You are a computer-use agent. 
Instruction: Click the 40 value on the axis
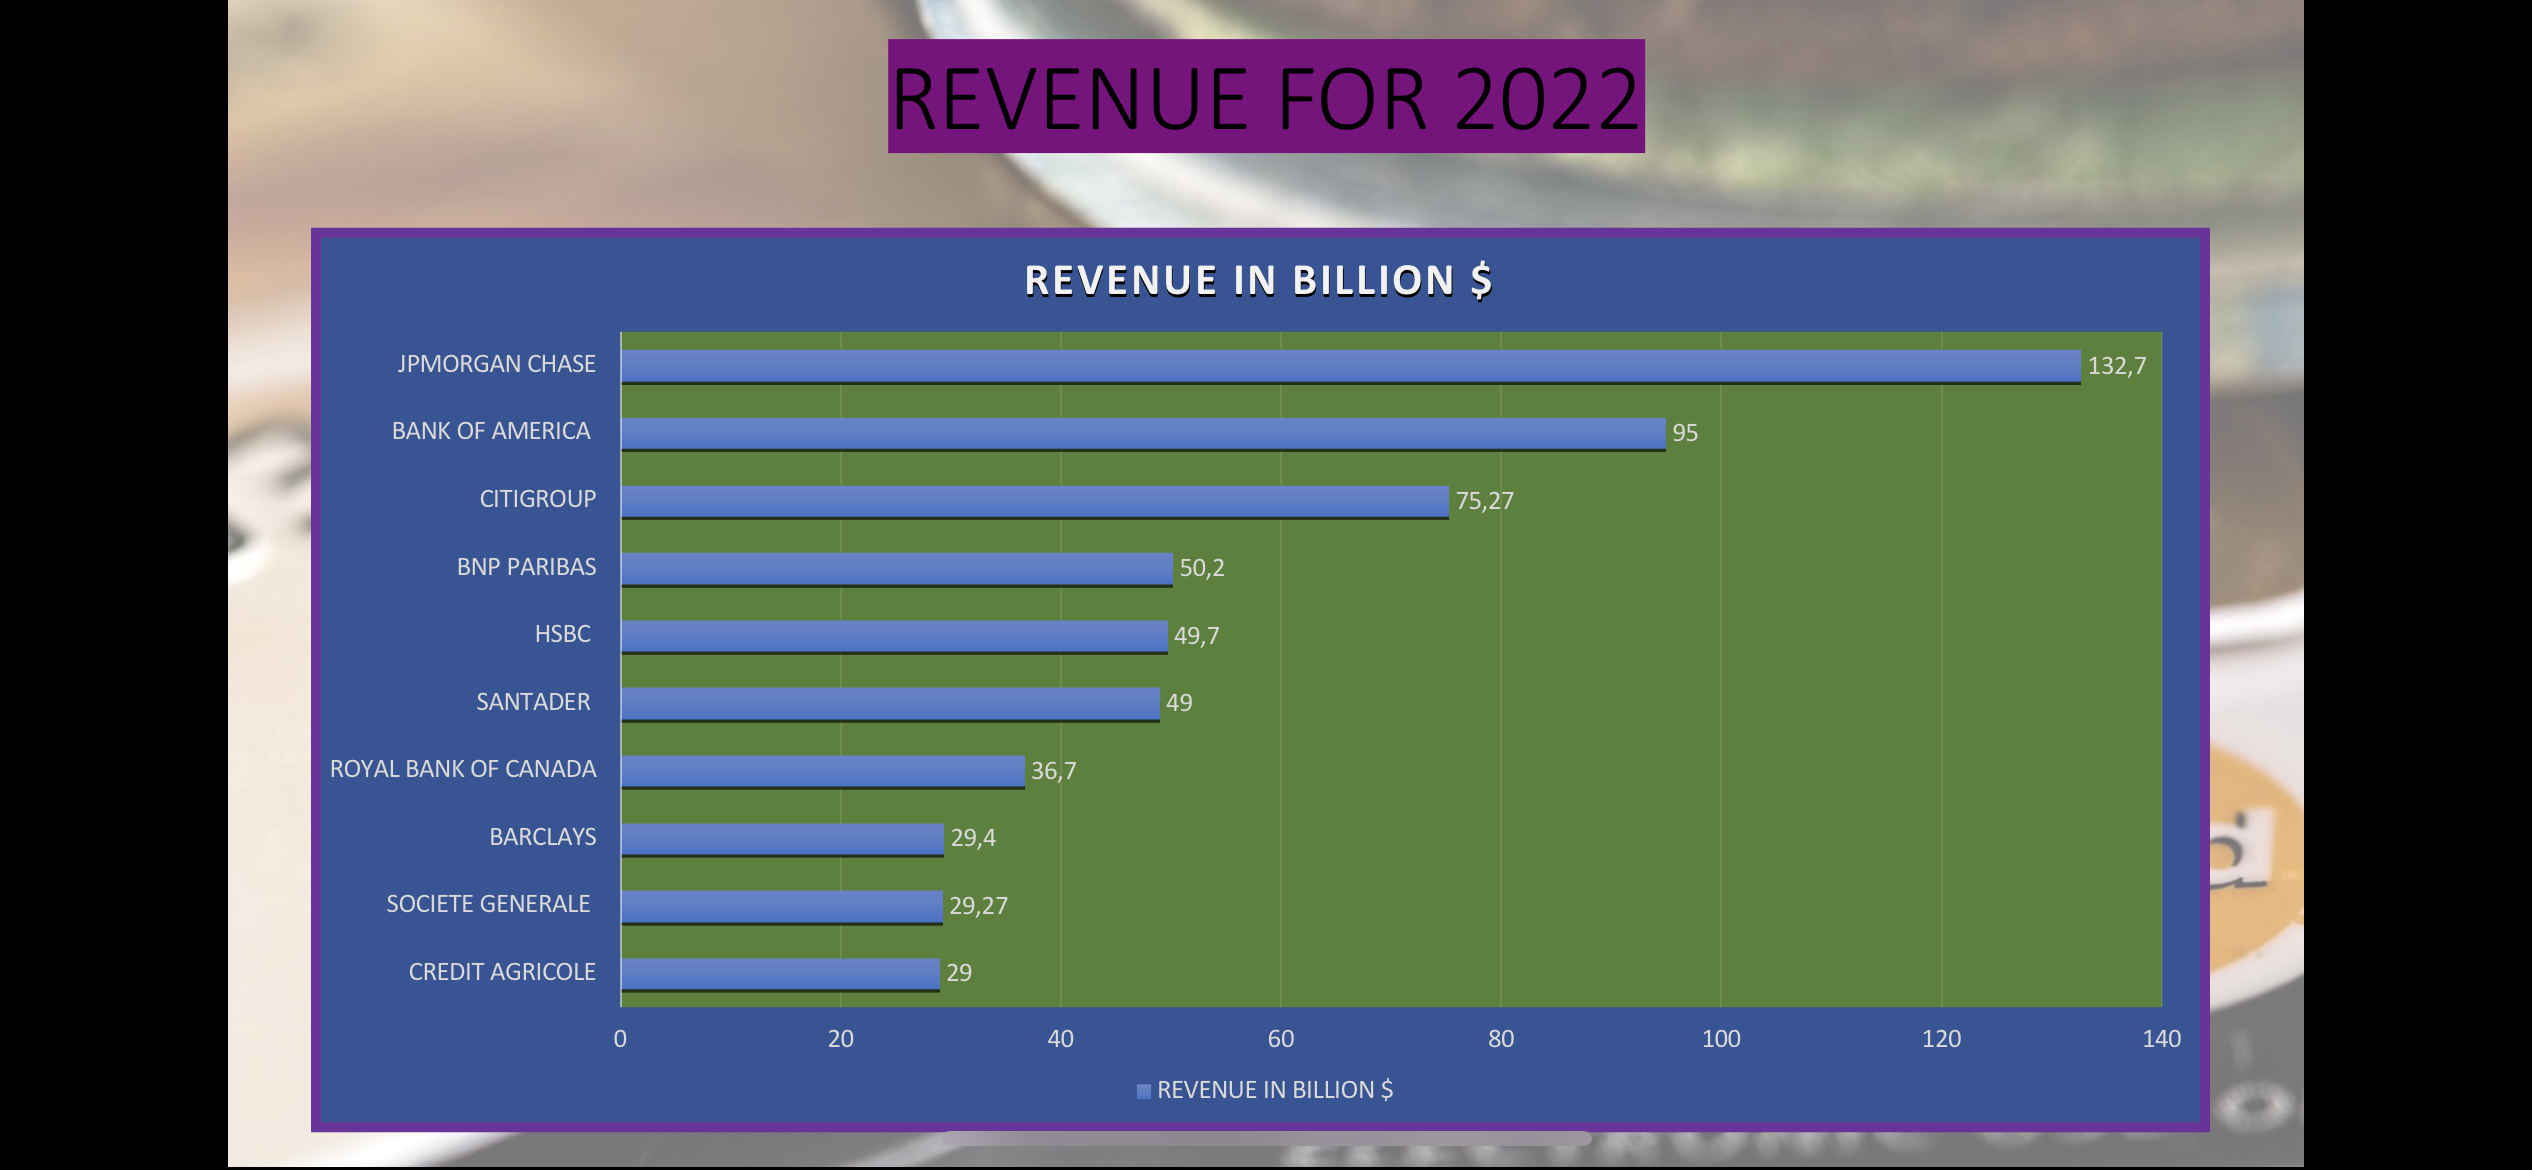pos(1061,1039)
